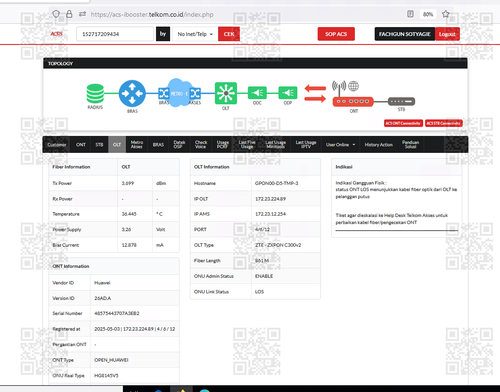Image resolution: width=500 pixels, height=392 pixels.
Task: Click the 80% zoom indicator
Action: pyautogui.click(x=428, y=14)
